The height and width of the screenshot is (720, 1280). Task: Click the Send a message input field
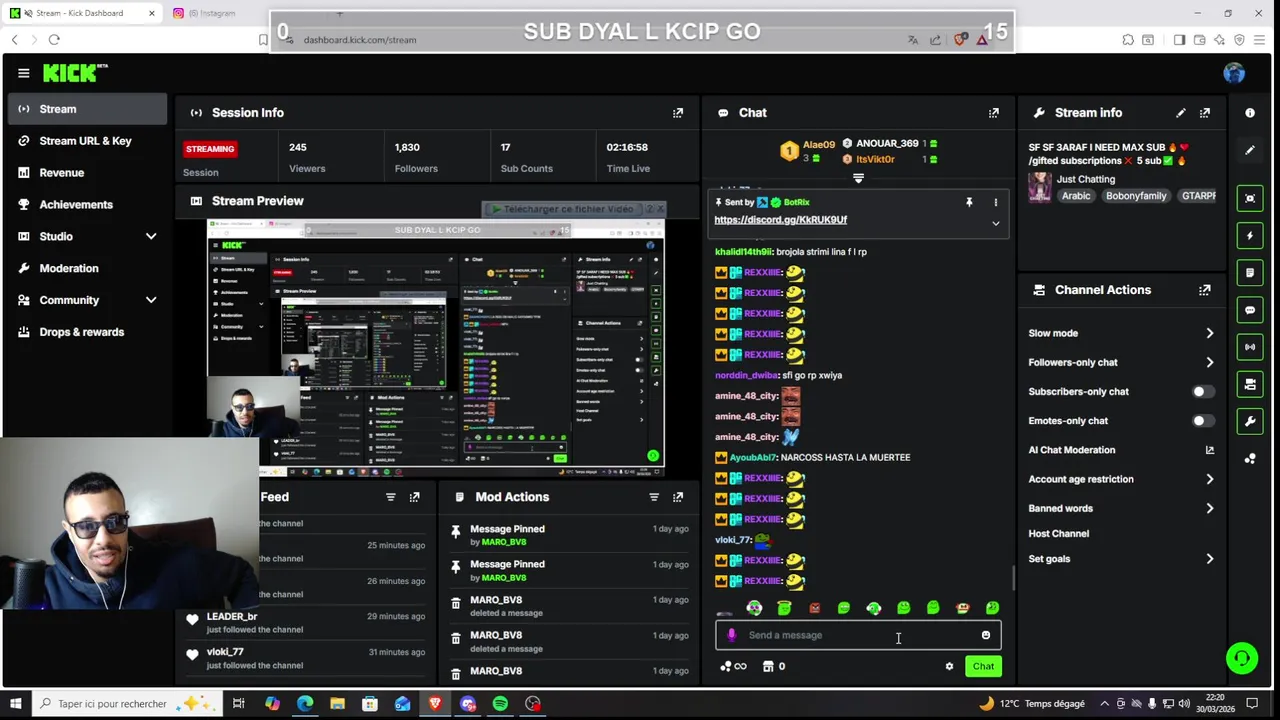click(858, 635)
